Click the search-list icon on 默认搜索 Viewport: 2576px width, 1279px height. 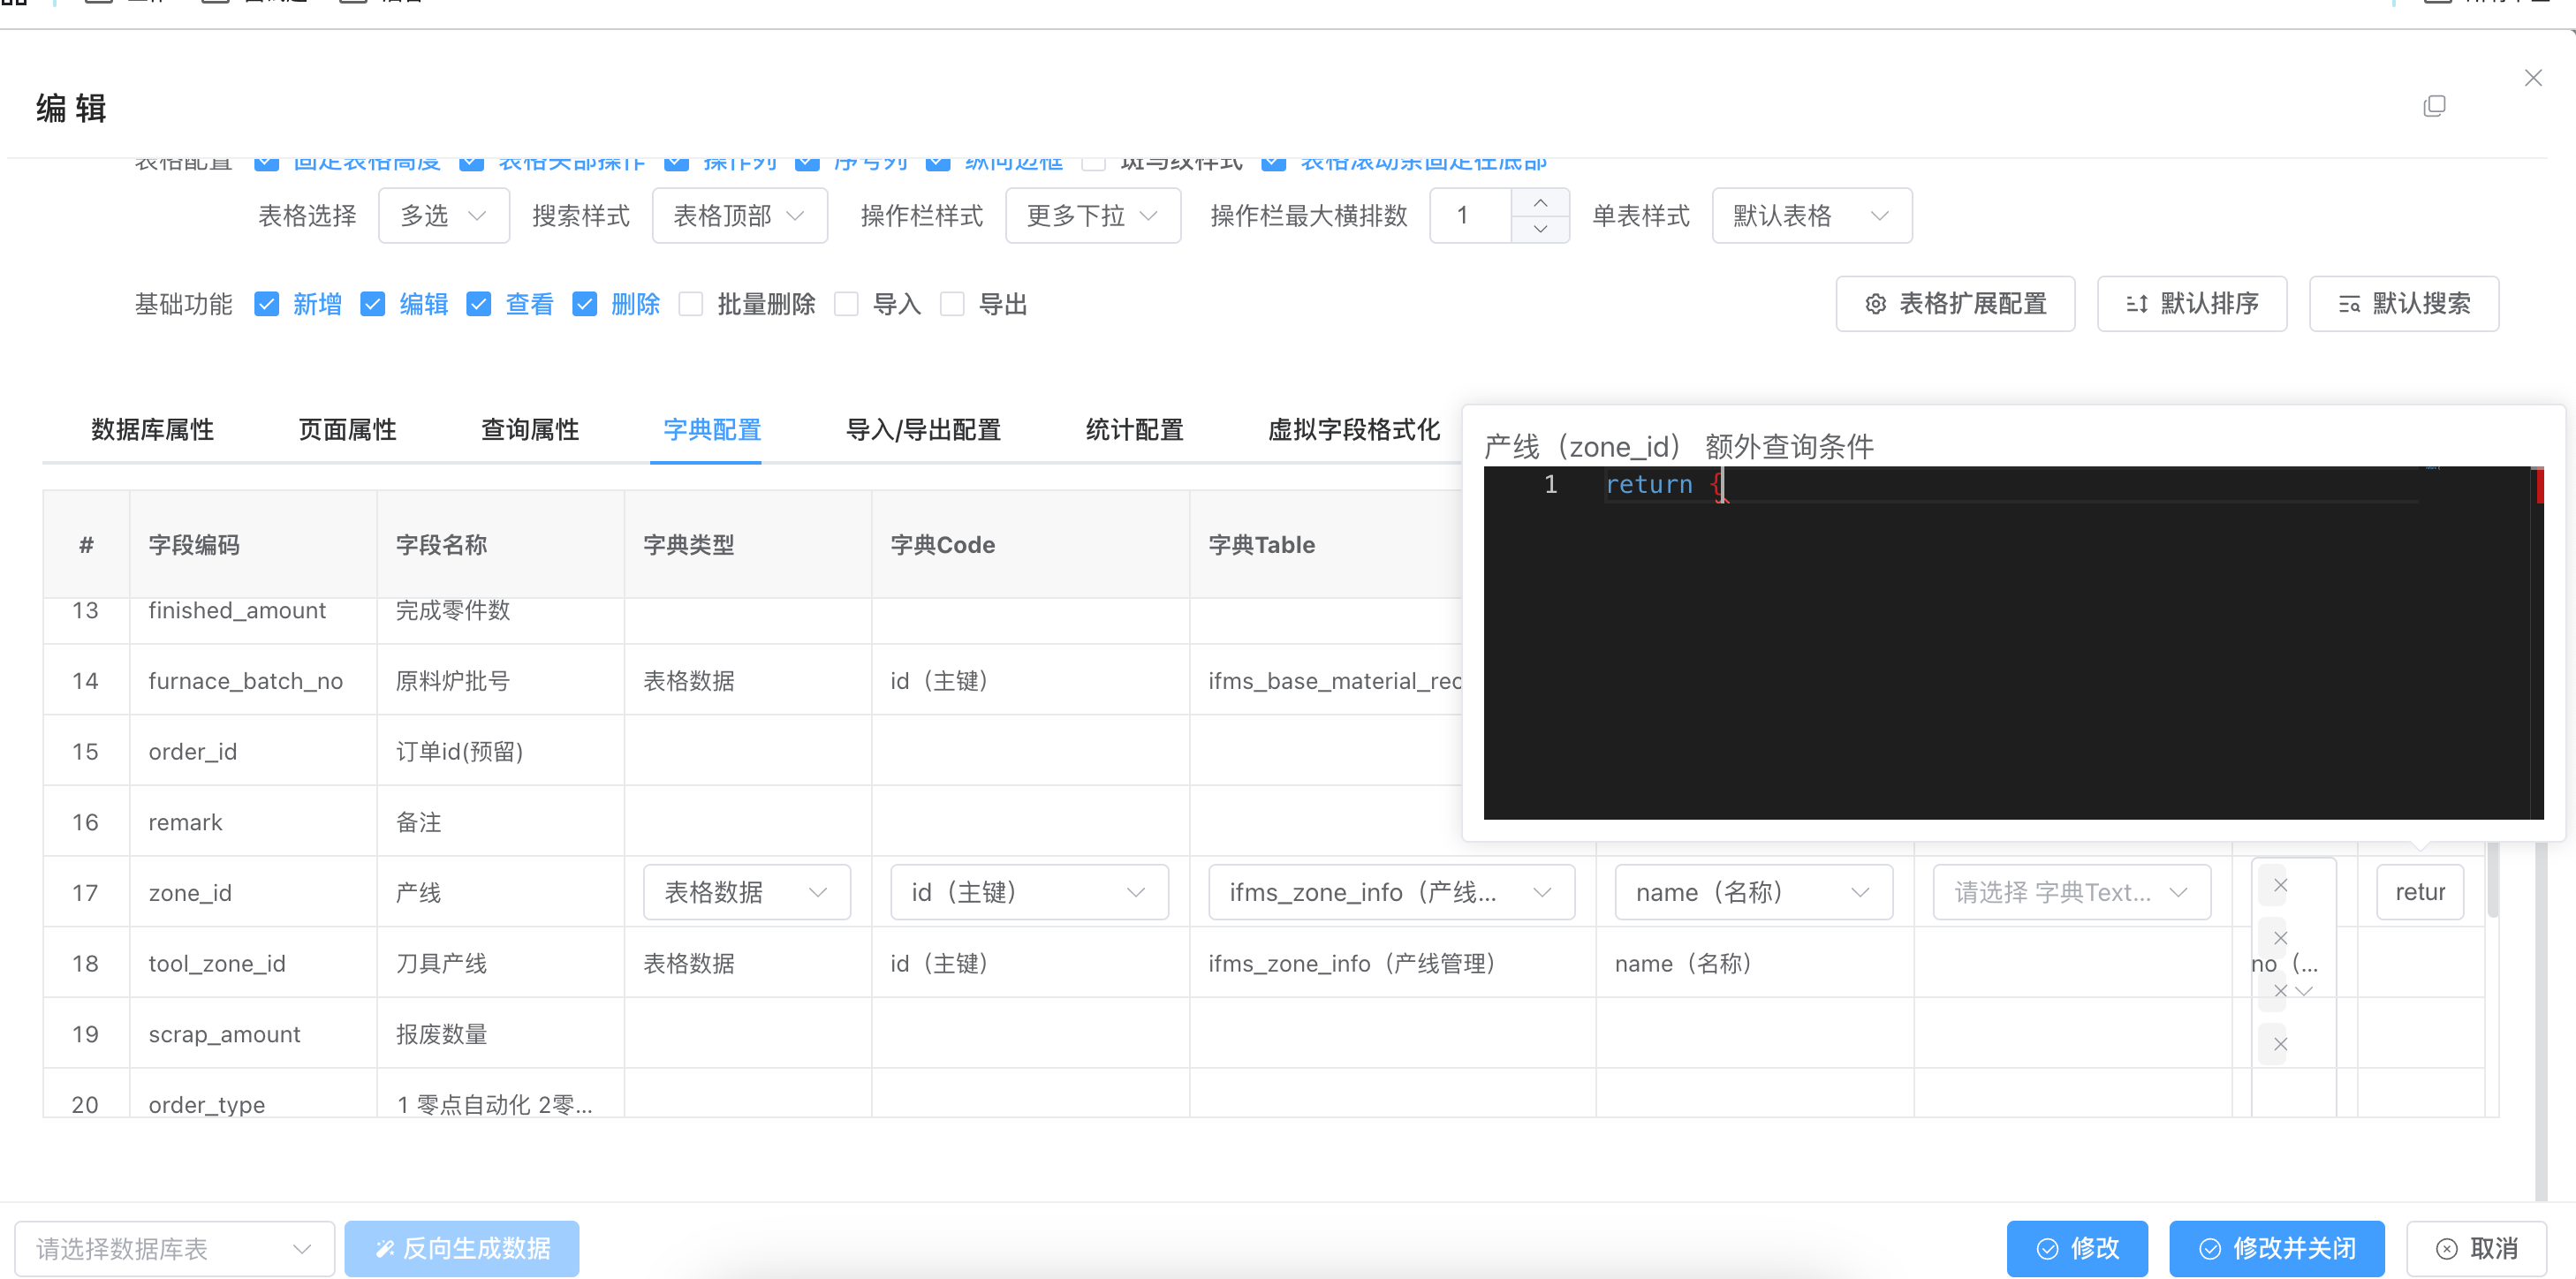(x=2349, y=304)
